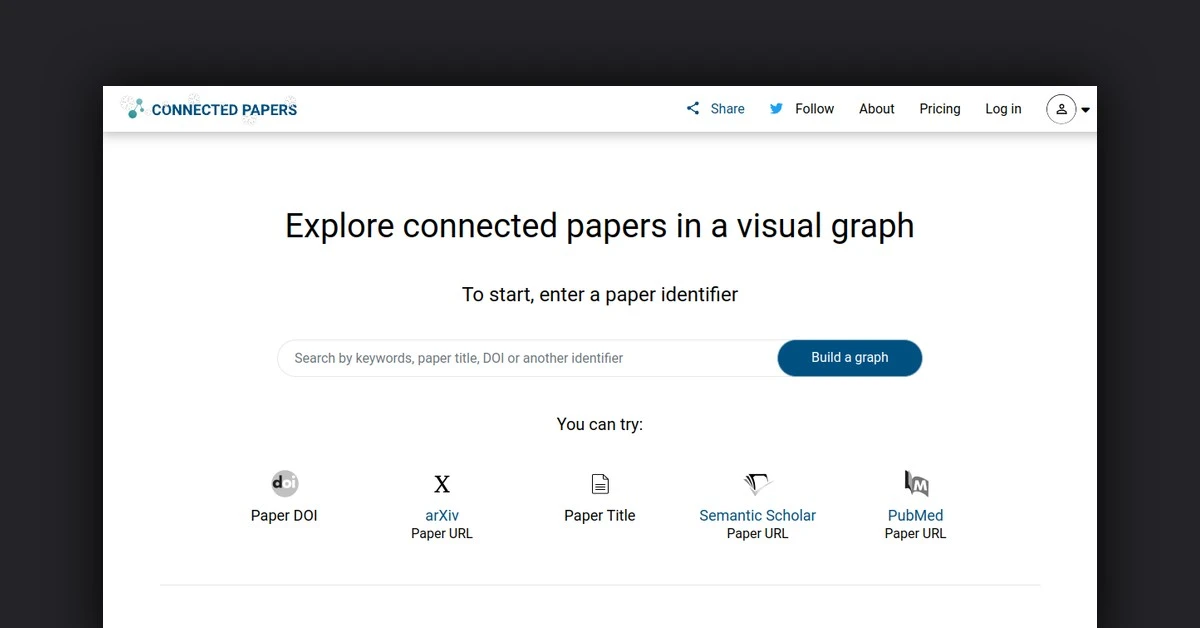The image size is (1200, 628).
Task: Open the Pricing page
Action: [x=939, y=108]
